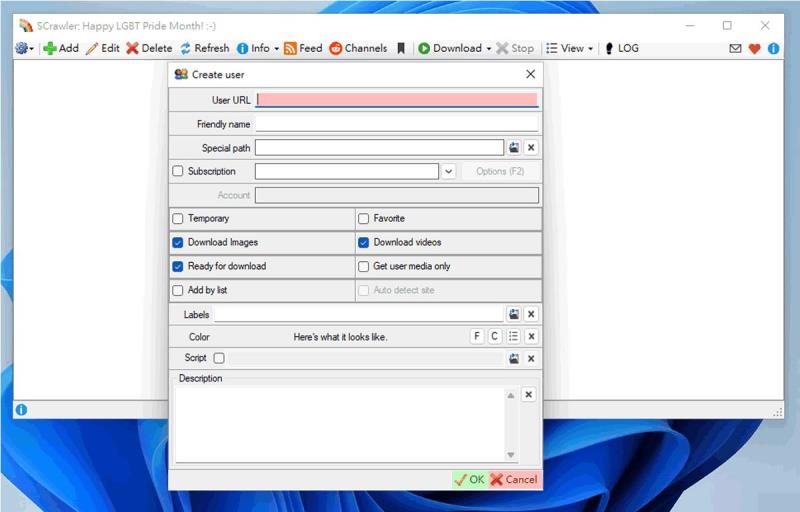Browse for Special path folder
Screen dimensions: 800x512
[514, 147]
